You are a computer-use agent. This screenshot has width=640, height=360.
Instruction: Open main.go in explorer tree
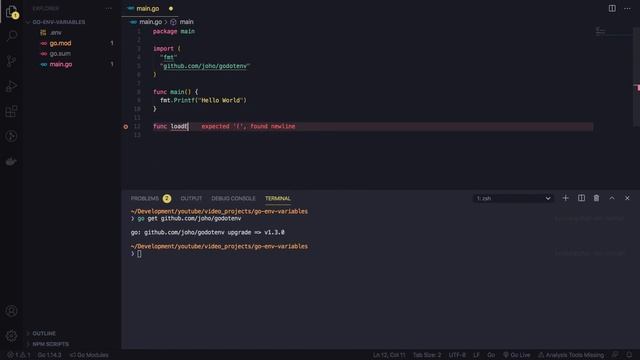(60, 64)
